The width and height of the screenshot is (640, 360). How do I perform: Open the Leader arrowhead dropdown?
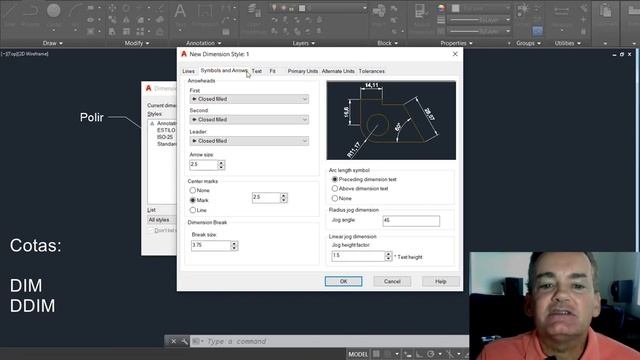click(x=249, y=141)
